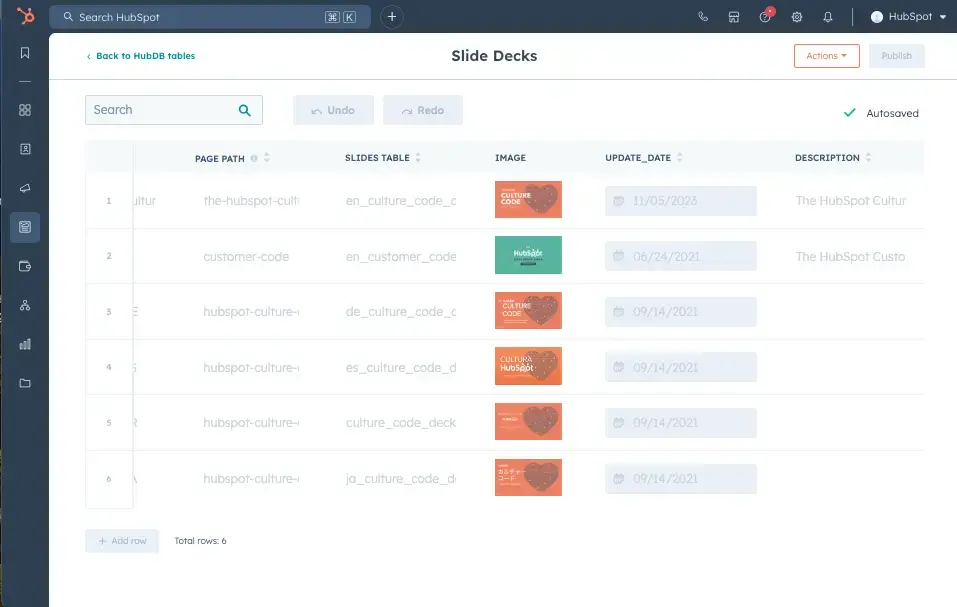Open the HubSpot account menu
The width and height of the screenshot is (957, 607).
coord(908,17)
